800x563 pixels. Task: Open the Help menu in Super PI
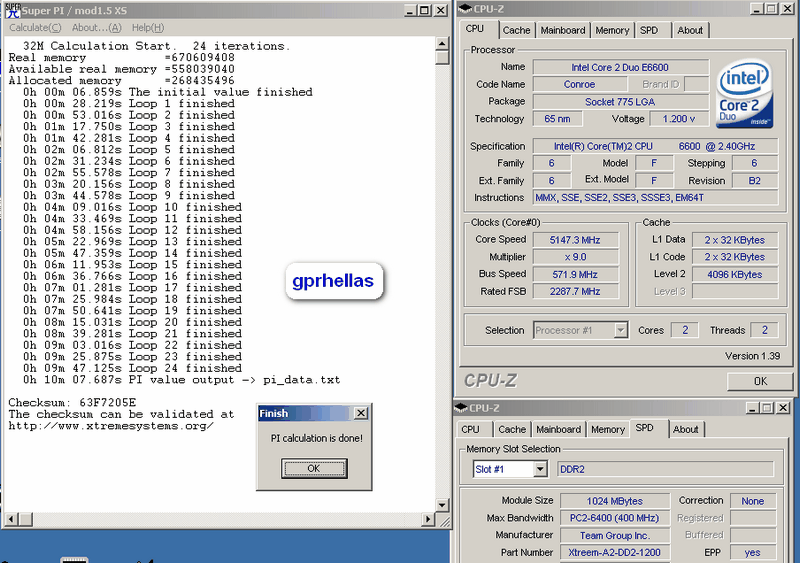tap(148, 28)
